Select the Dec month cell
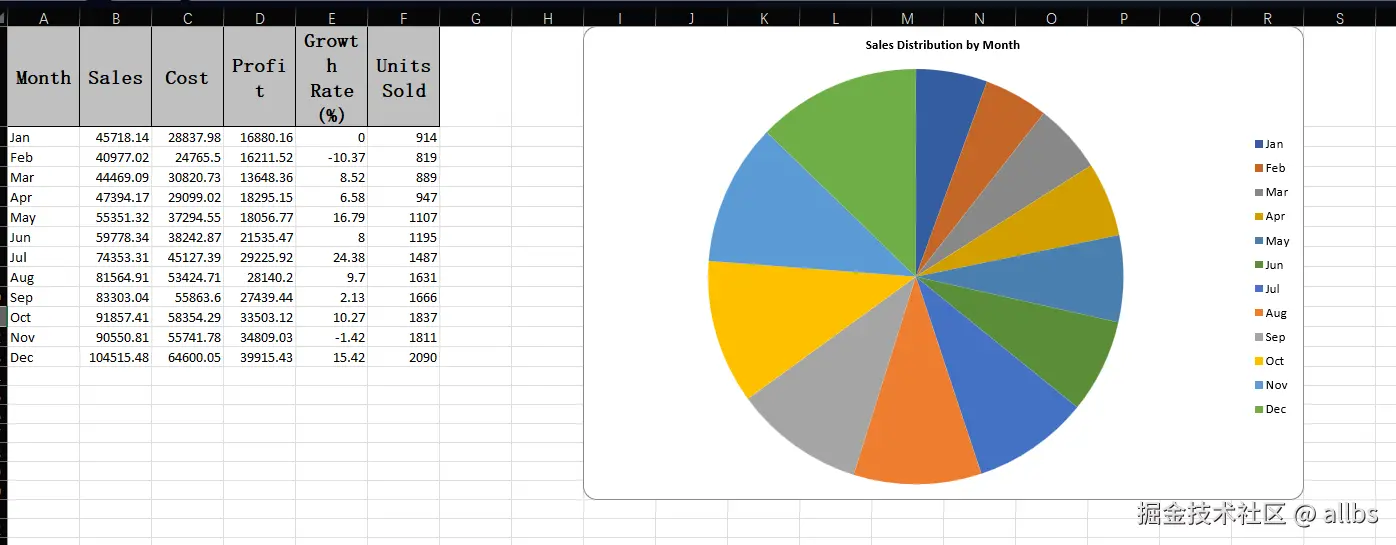Screen dimensions: 1396x545 point(43,357)
